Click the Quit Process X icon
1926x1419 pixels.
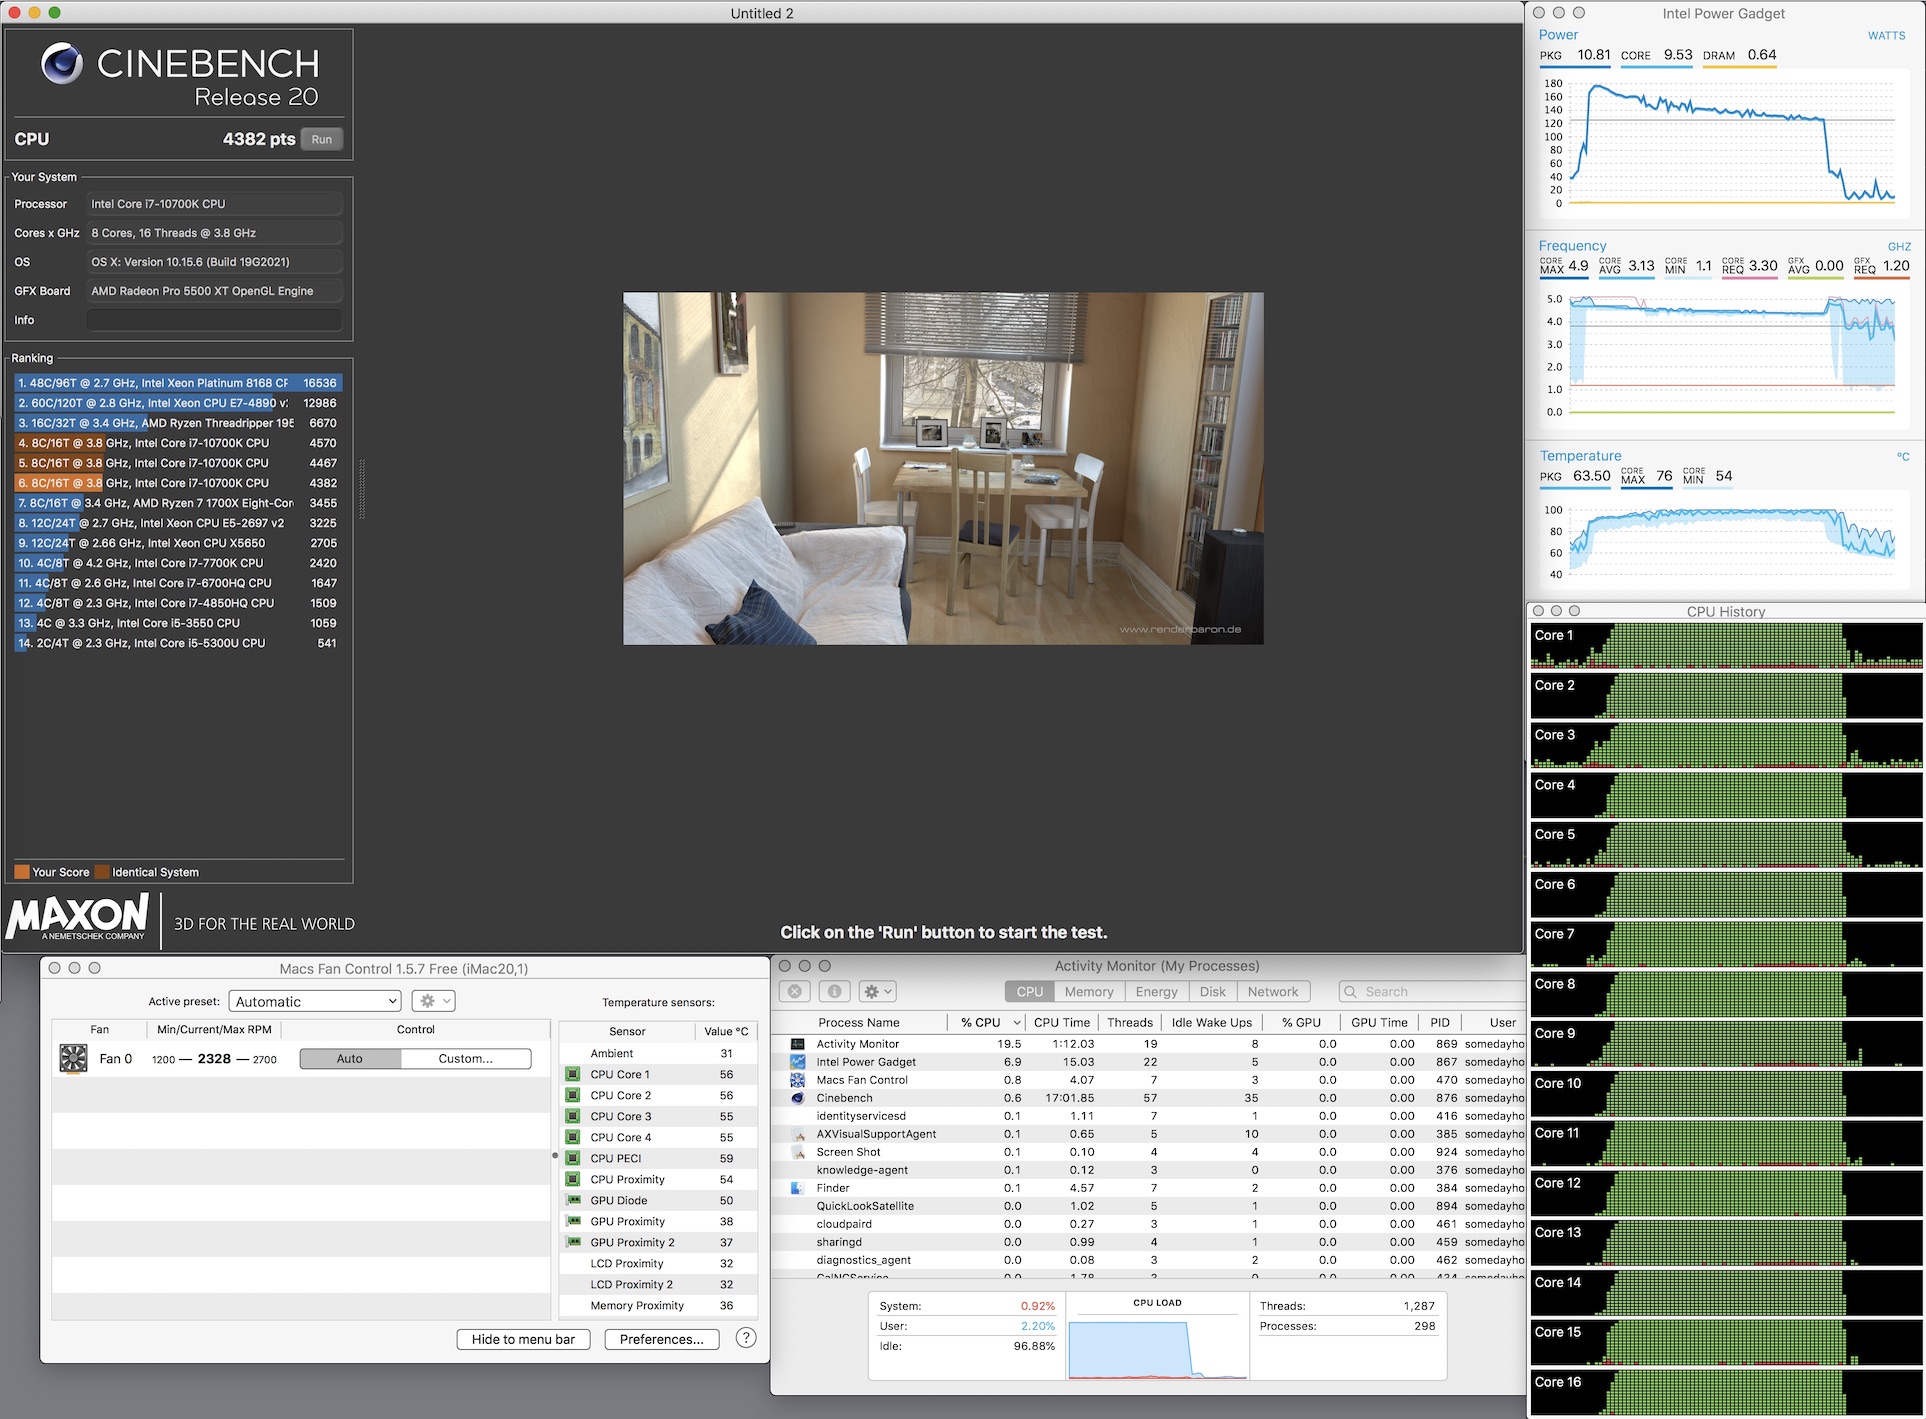[795, 991]
